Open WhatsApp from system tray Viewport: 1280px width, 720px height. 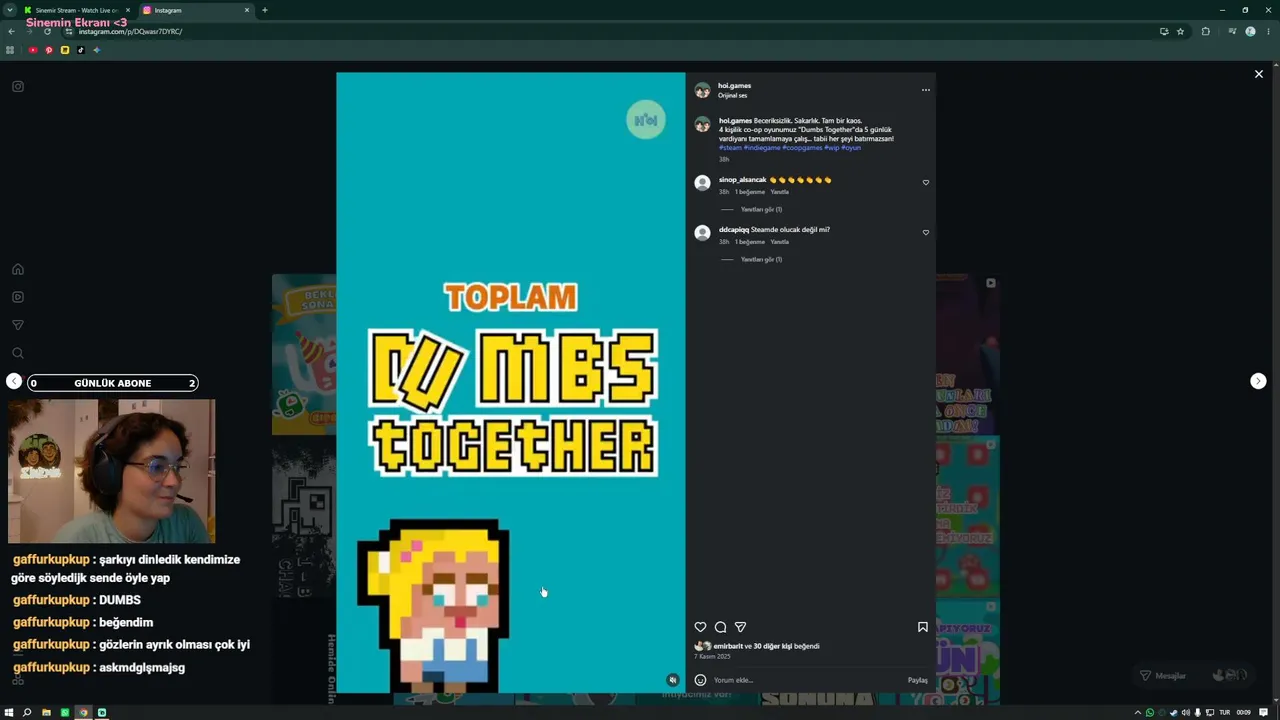[x=1150, y=712]
